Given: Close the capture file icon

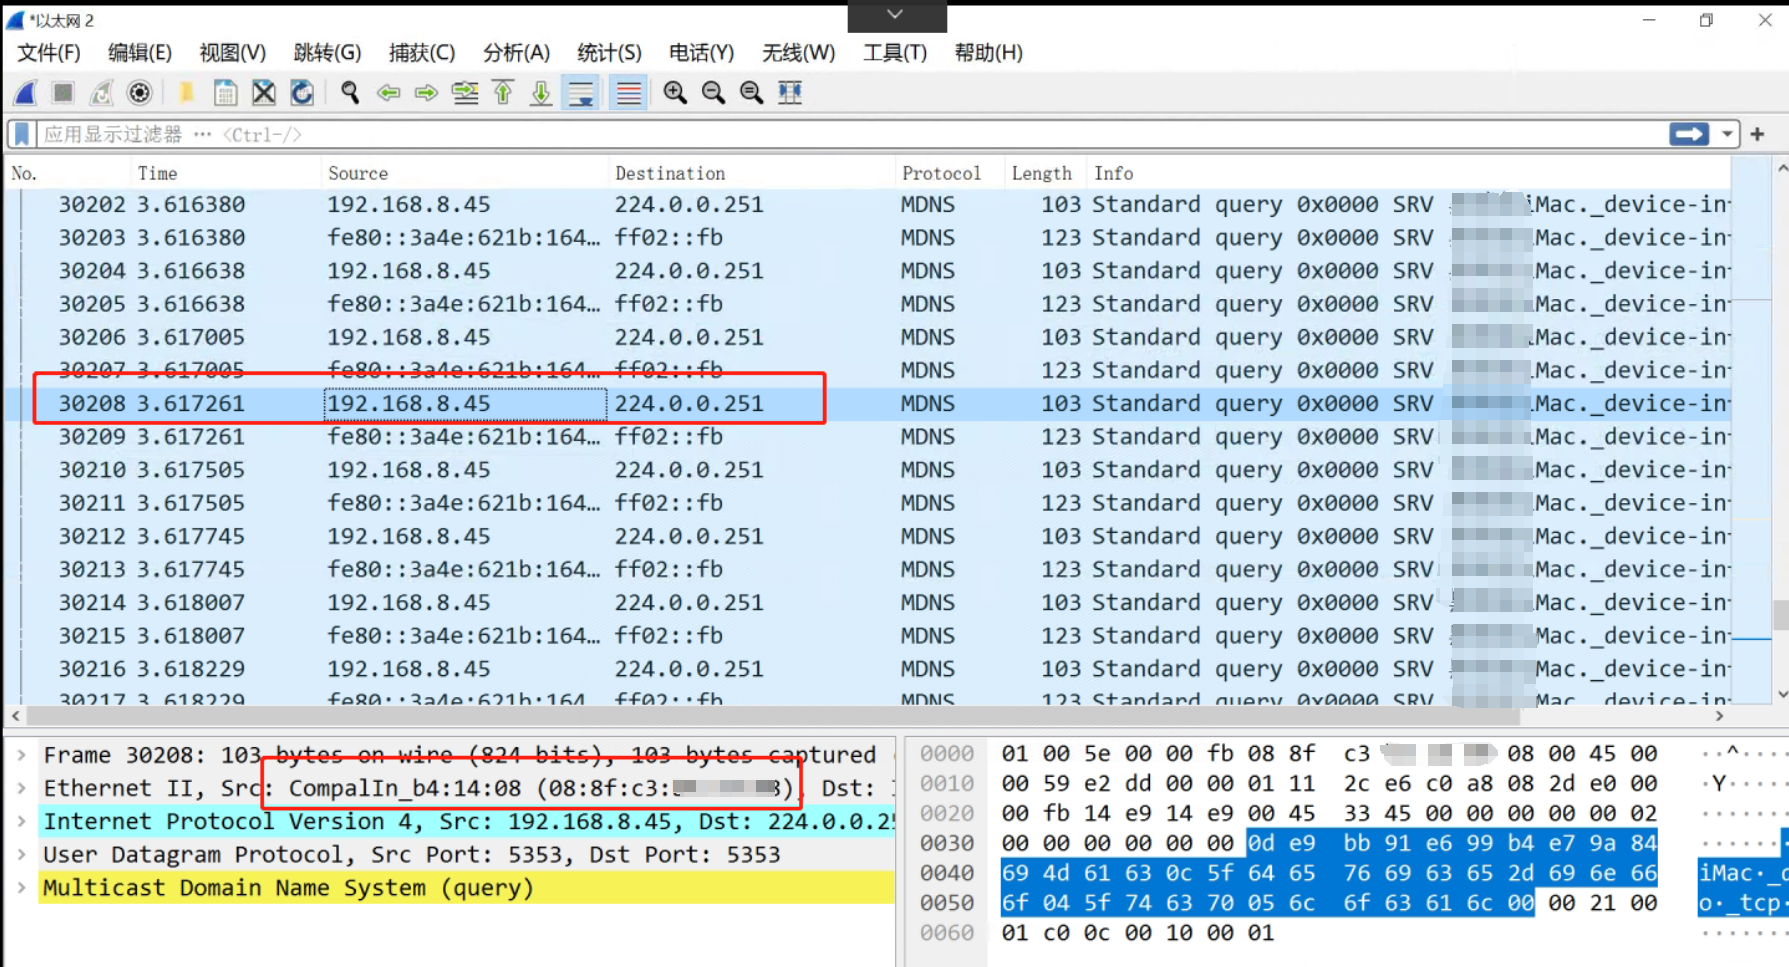Looking at the screenshot, I should (264, 93).
